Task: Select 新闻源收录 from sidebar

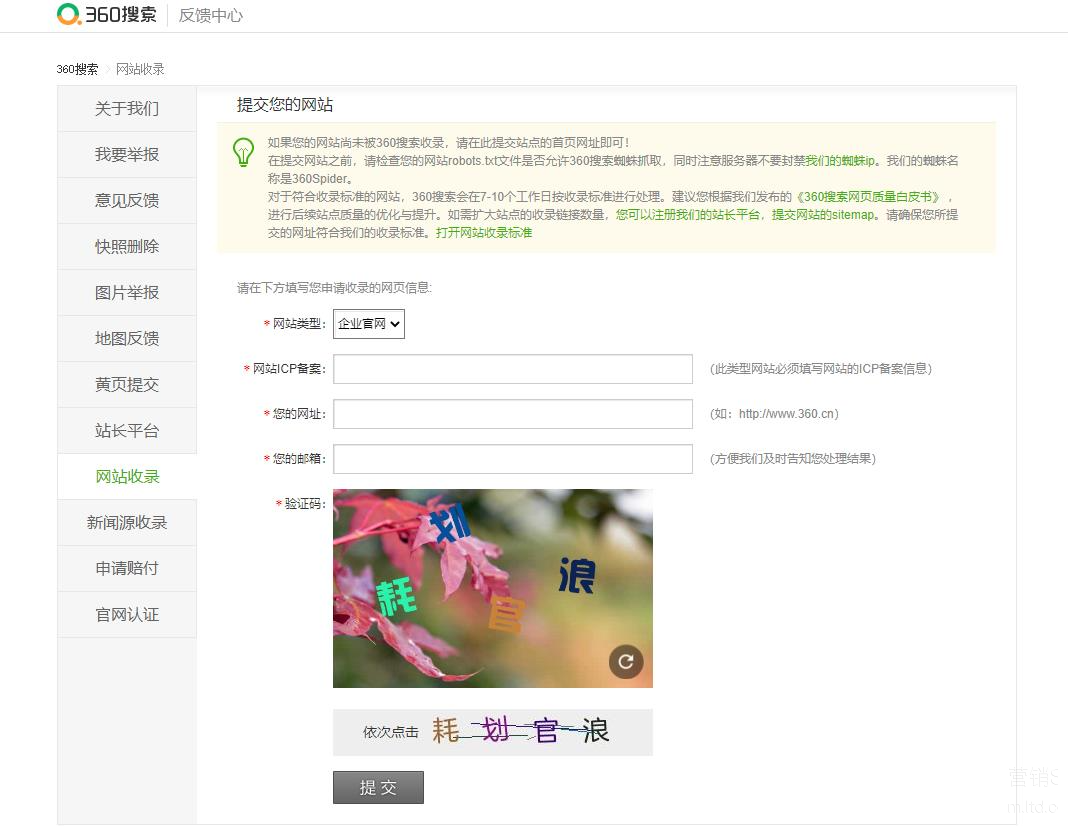Action: coord(127,523)
